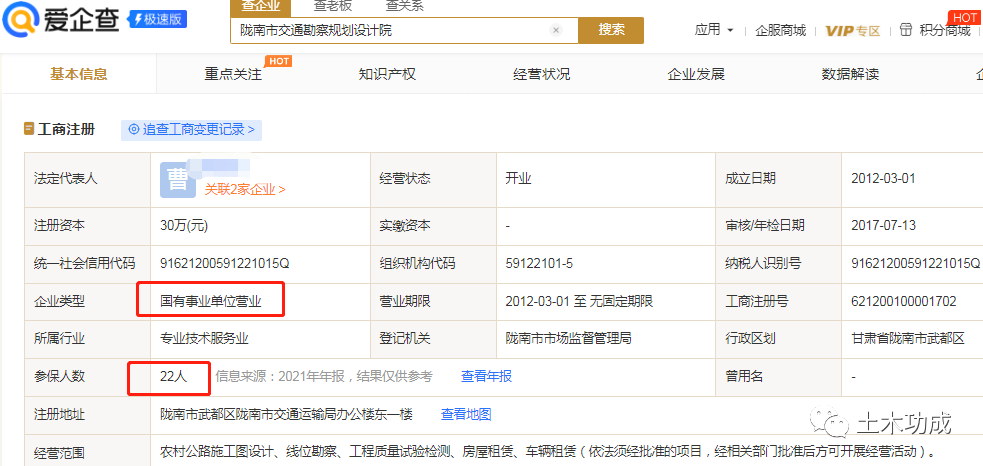983x466 pixels.
Task: Click the registered address text
Action: (x=286, y=414)
